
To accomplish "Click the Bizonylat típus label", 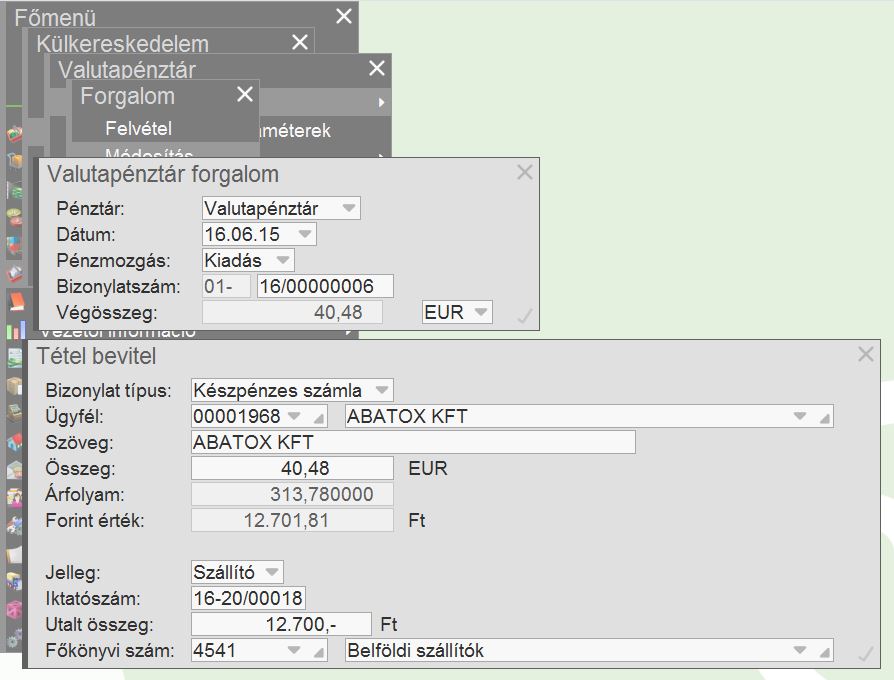I will 108,390.
